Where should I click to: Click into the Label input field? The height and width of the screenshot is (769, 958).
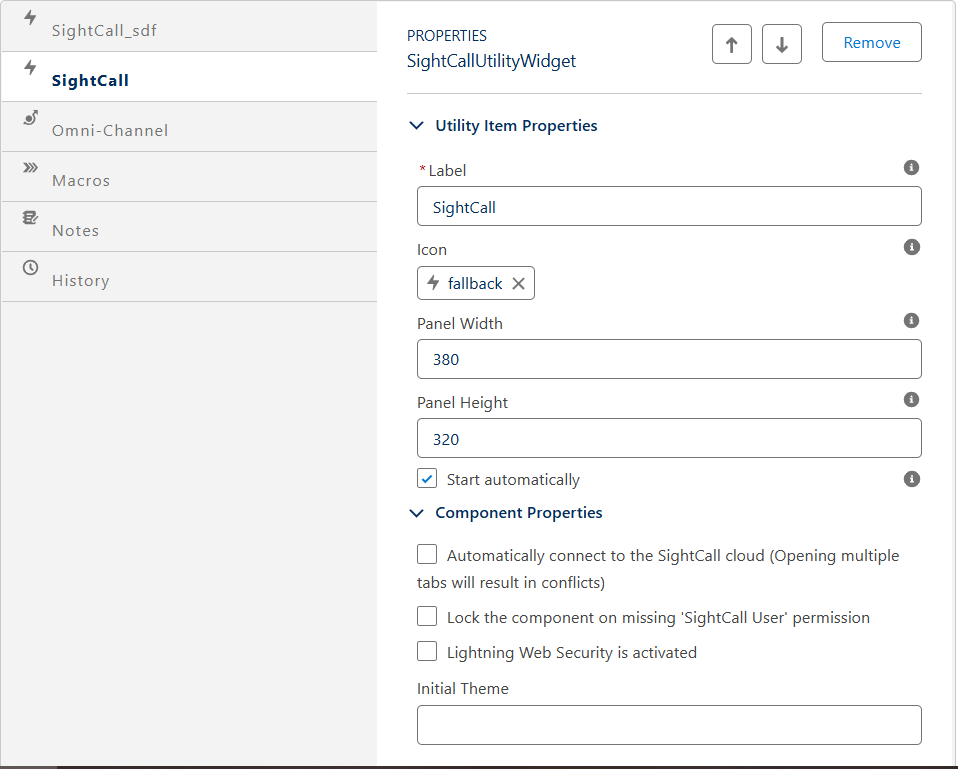669,206
